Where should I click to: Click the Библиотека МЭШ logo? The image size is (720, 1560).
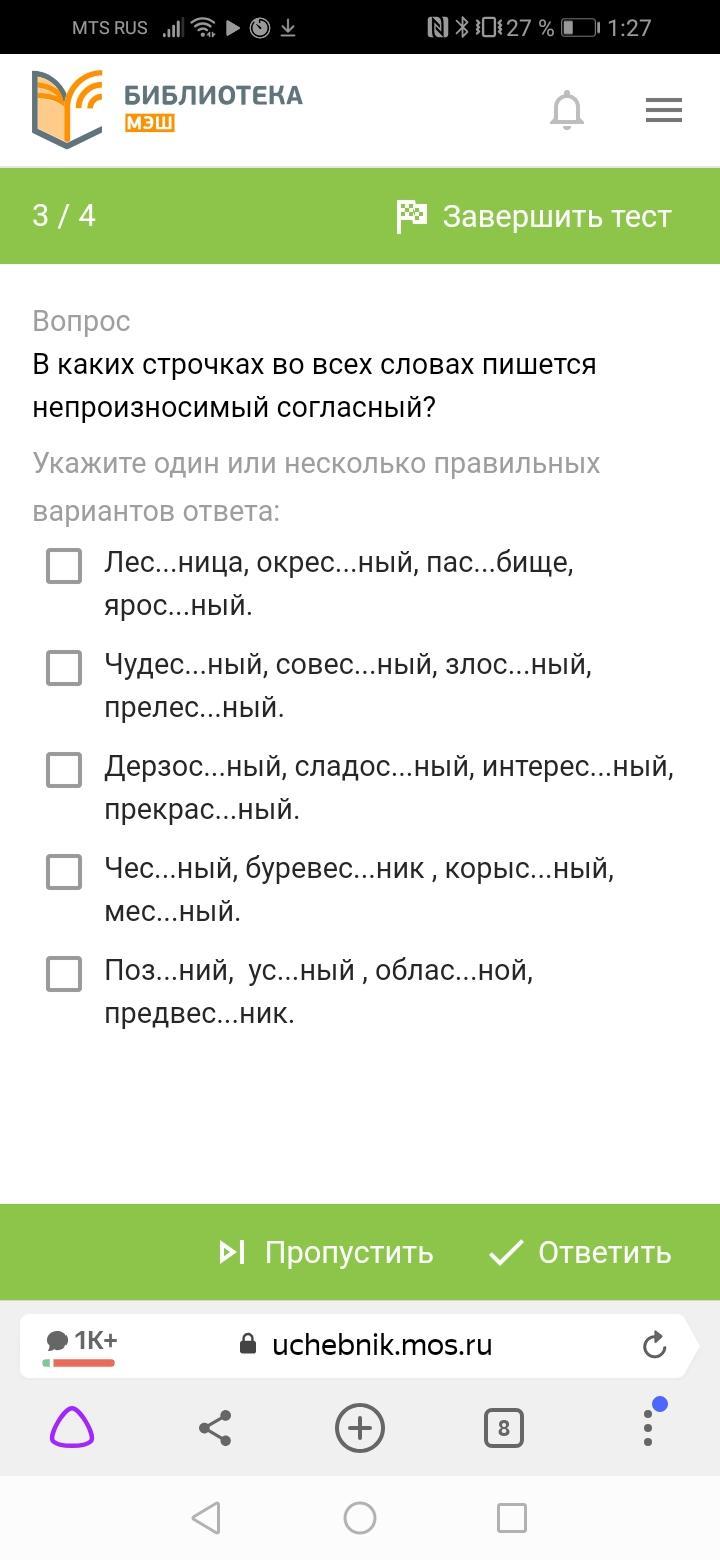[167, 109]
